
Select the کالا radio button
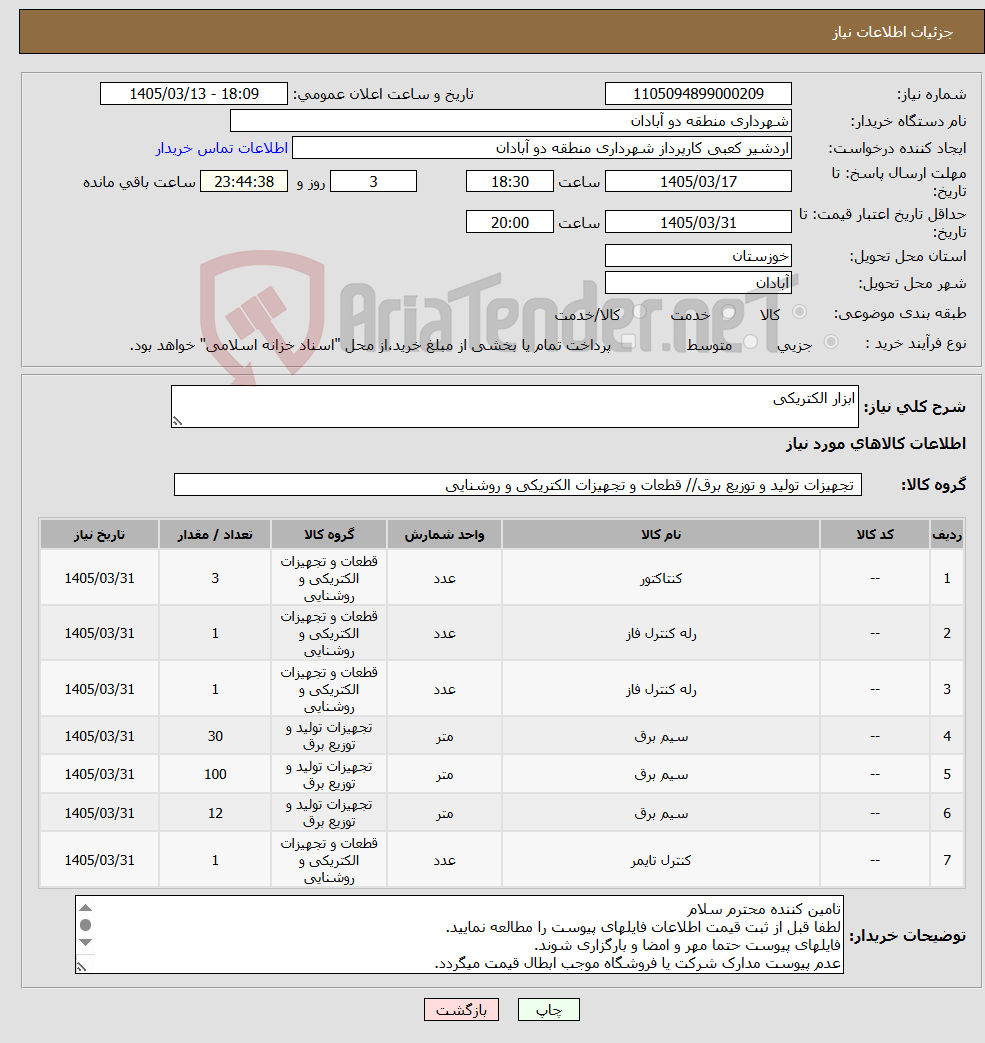[799, 312]
